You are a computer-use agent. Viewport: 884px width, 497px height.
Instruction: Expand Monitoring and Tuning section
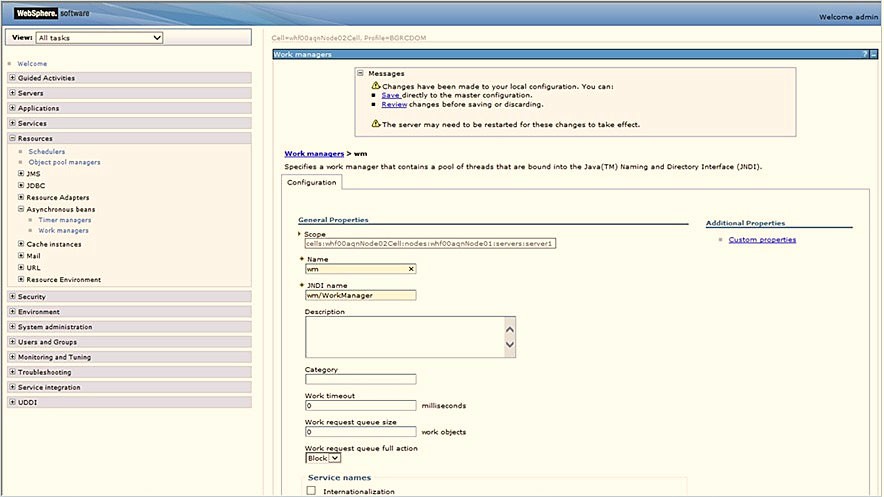(12, 357)
